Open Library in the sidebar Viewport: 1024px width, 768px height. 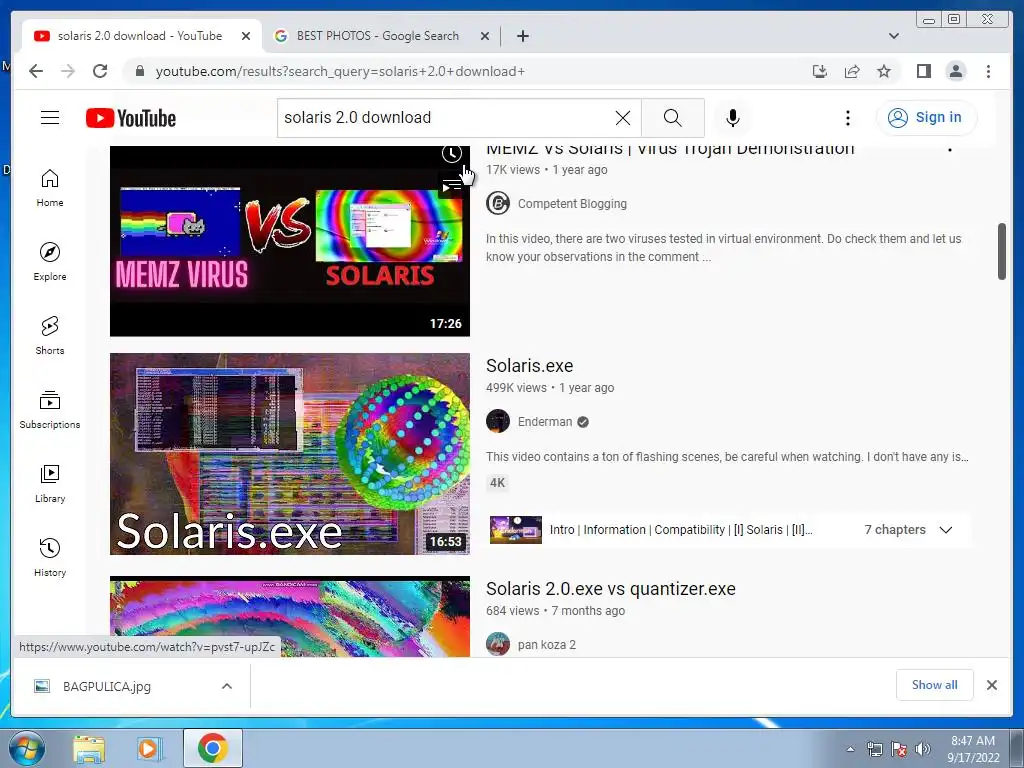50,483
